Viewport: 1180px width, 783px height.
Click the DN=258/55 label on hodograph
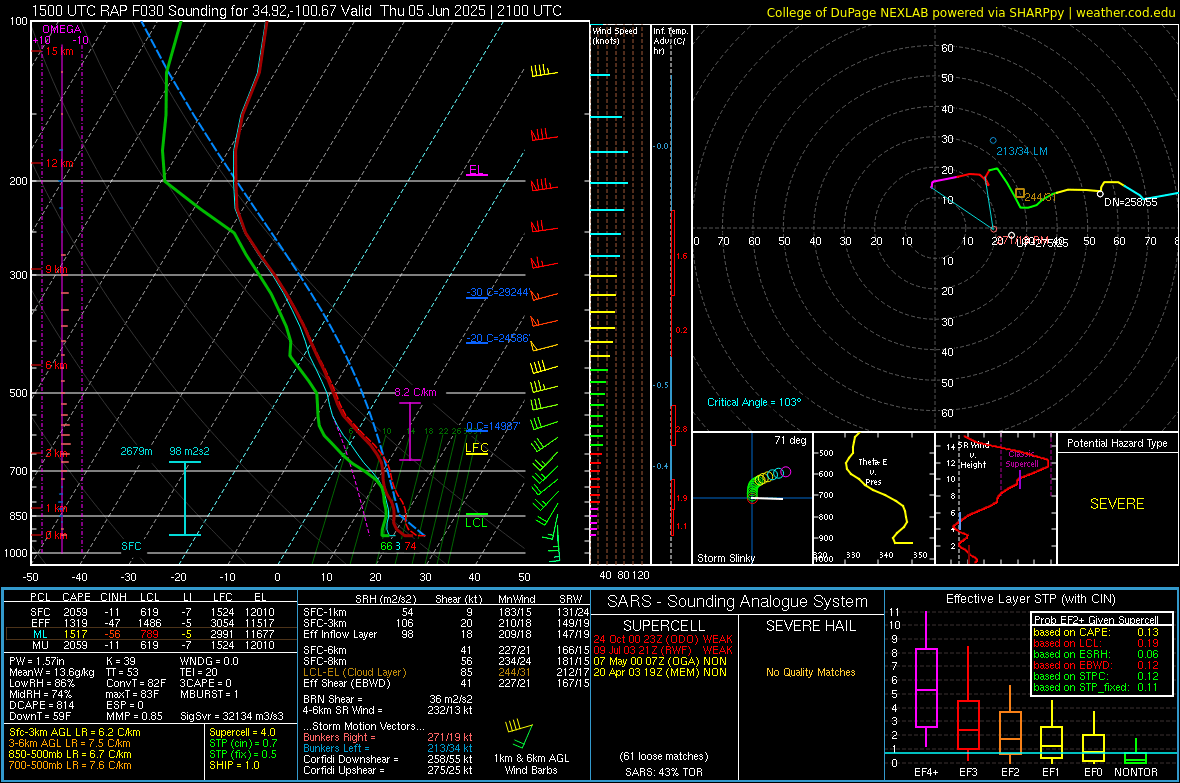[x=1130, y=203]
